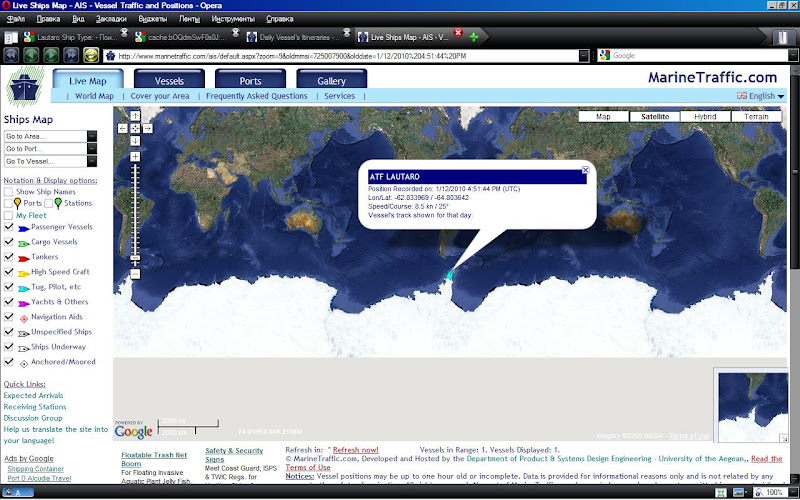This screenshot has width=800, height=500.
Task: Click the Stations green pin icon
Action: [x=58, y=204]
